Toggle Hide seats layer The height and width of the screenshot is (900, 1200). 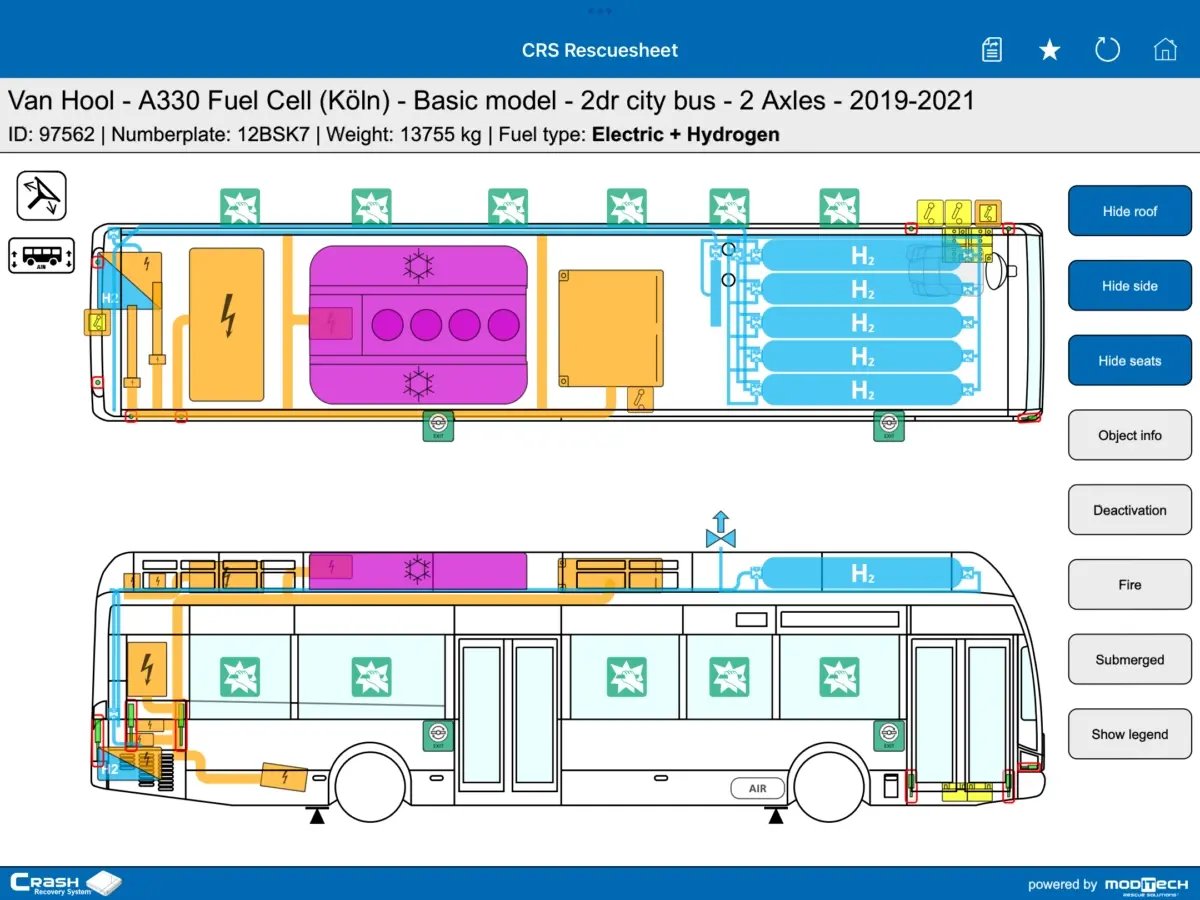pyautogui.click(x=1129, y=361)
